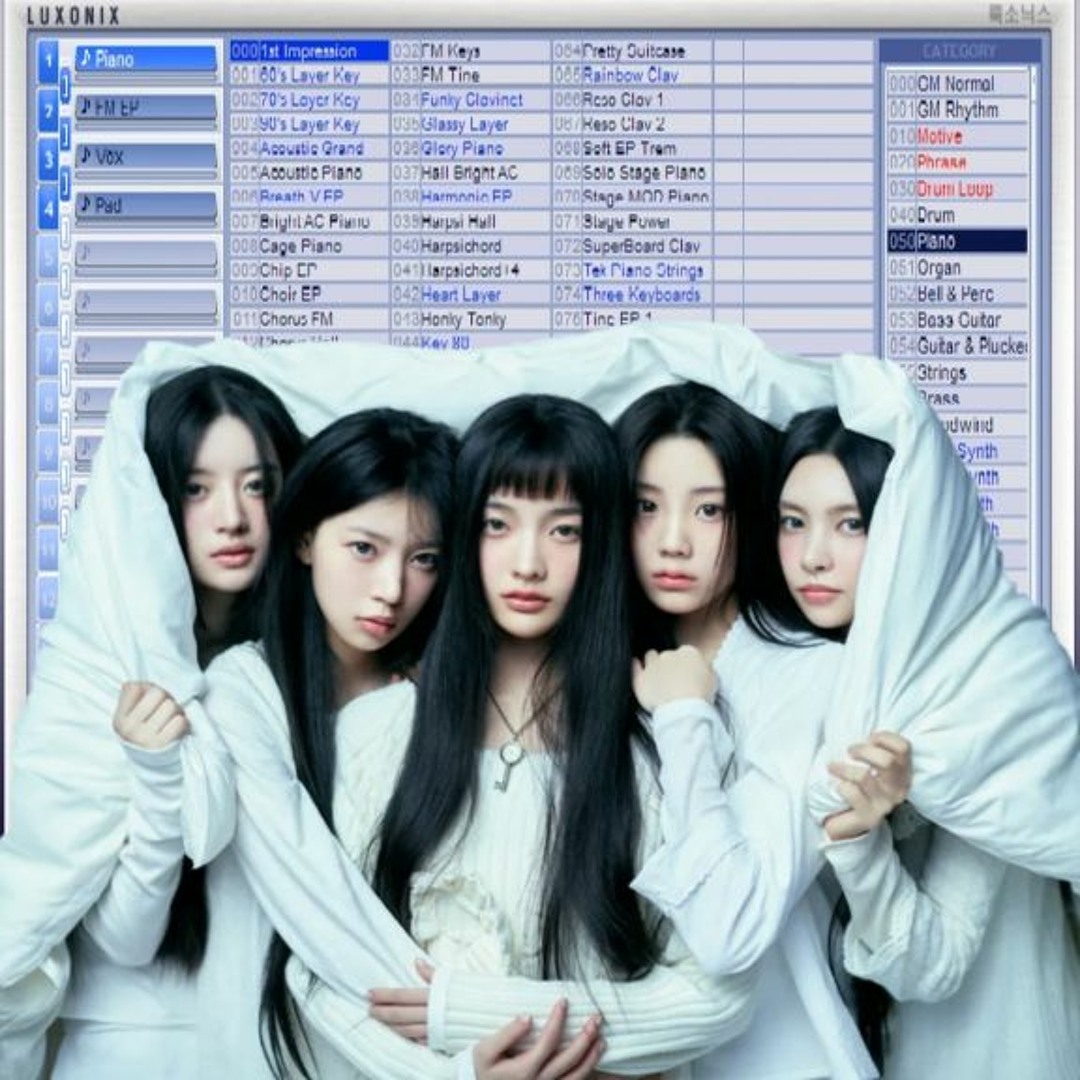The height and width of the screenshot is (1080, 1080).
Task: Select the GM Rhythm category
Action: pos(957,110)
